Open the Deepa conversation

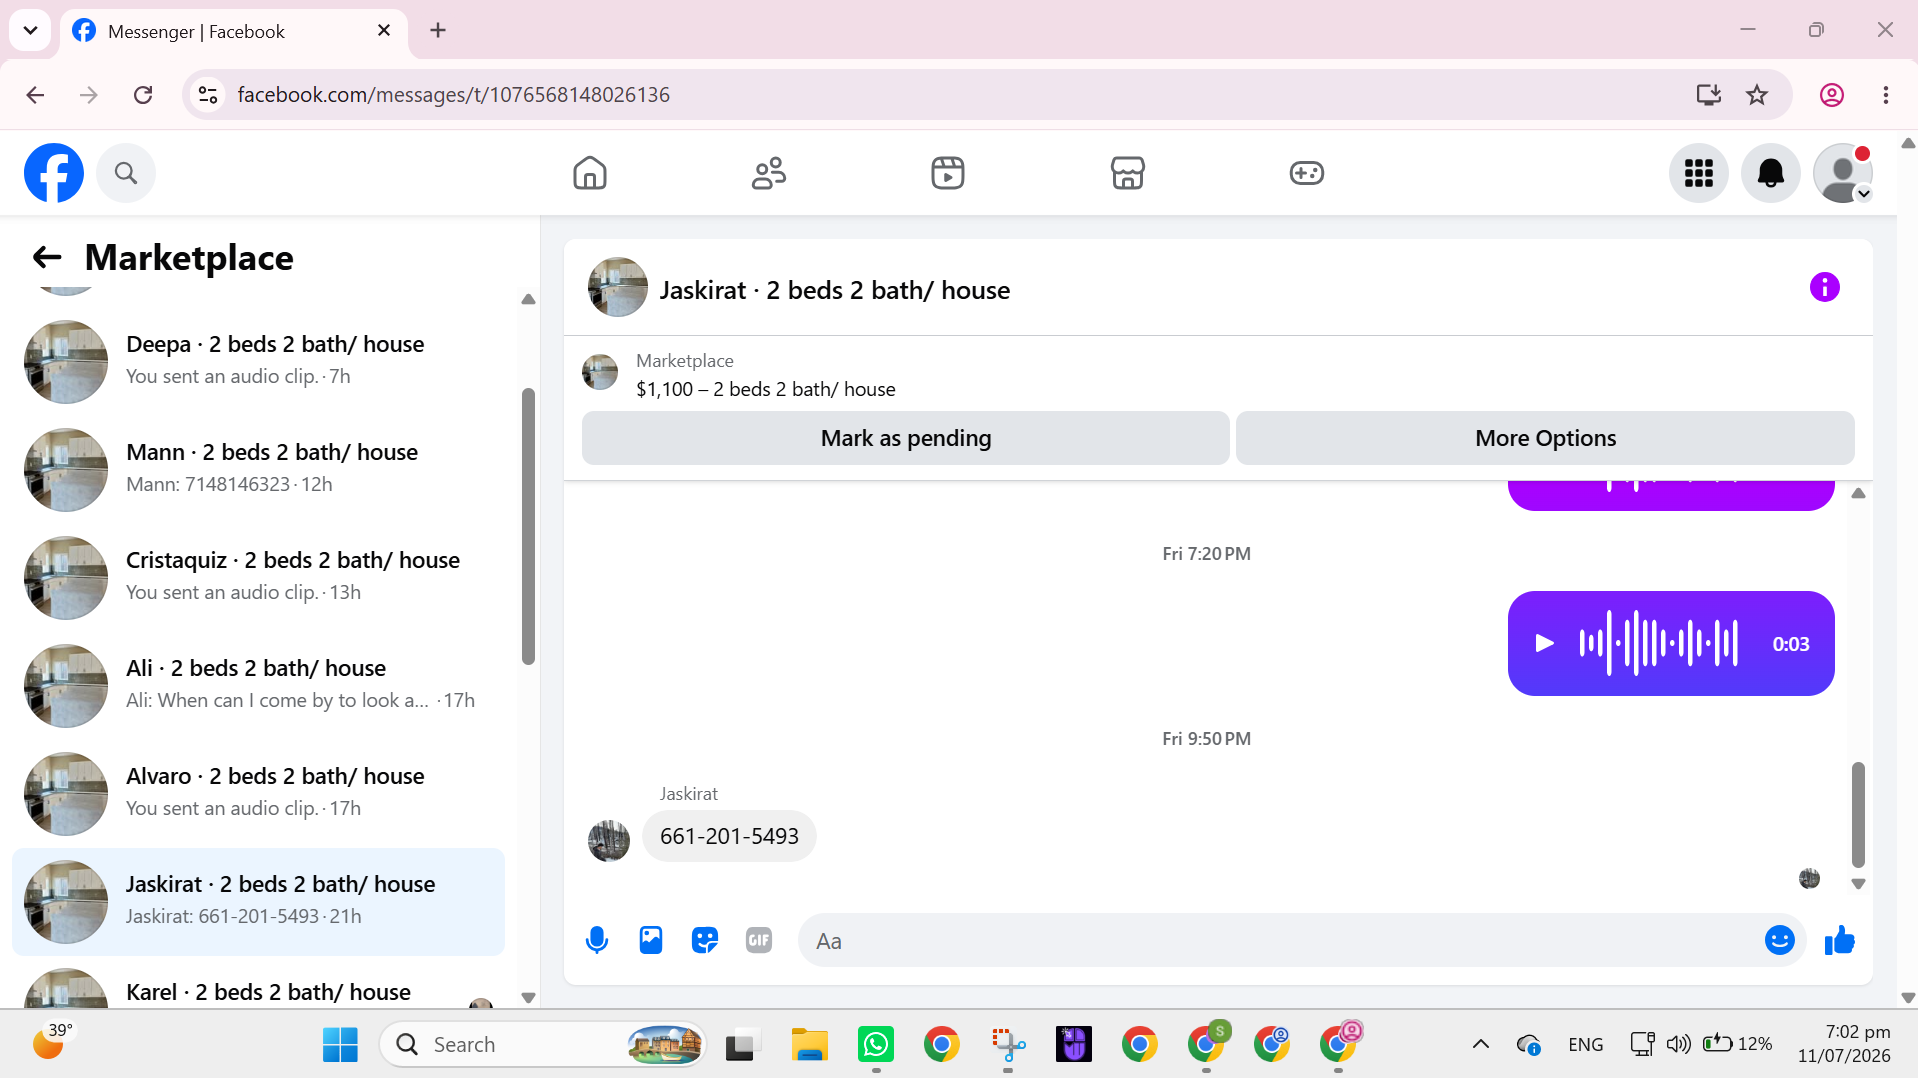[x=258, y=361]
